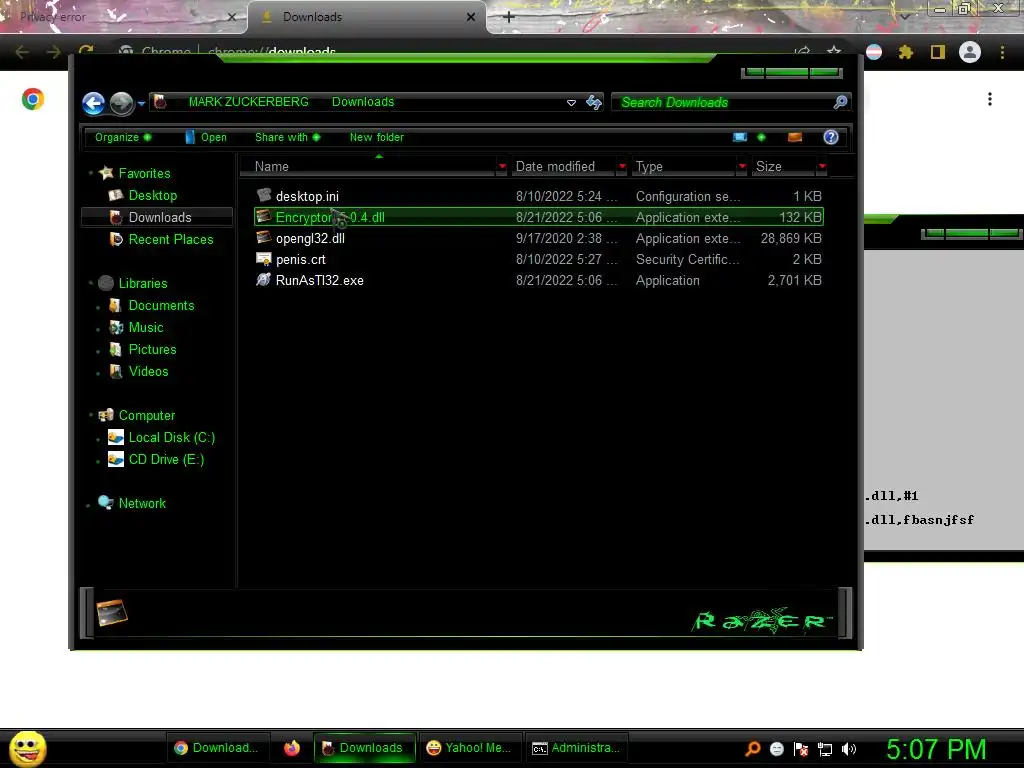Click the certificate icon of penis.crt

point(264,259)
